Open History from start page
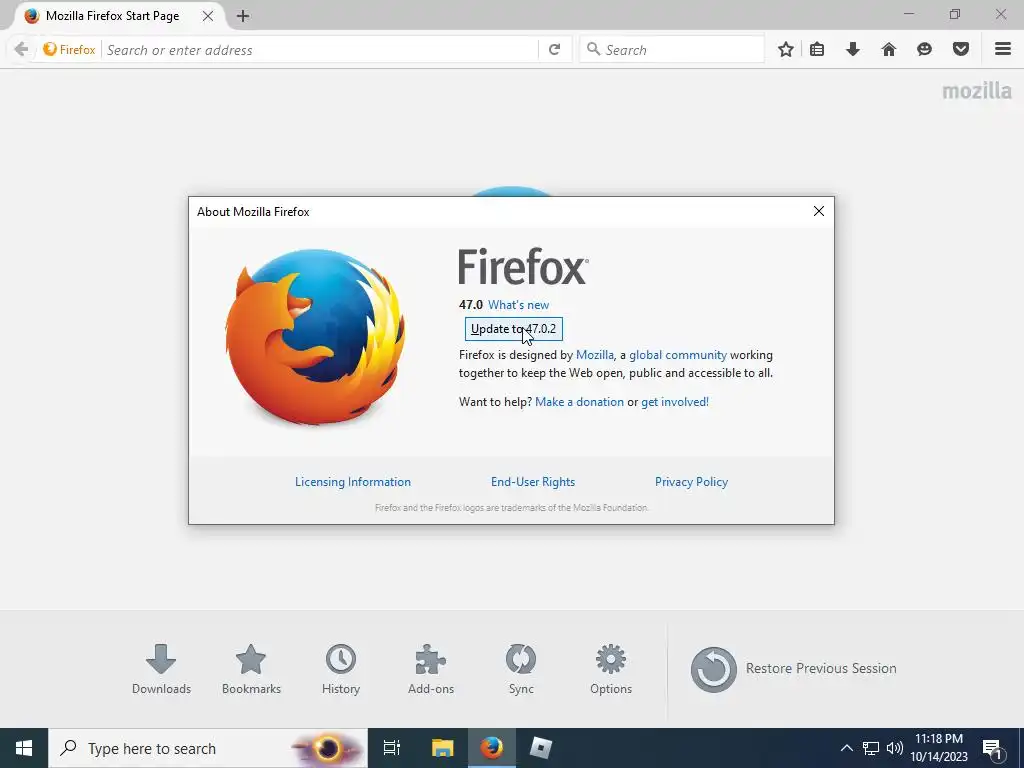The height and width of the screenshot is (768, 1024). 341,669
